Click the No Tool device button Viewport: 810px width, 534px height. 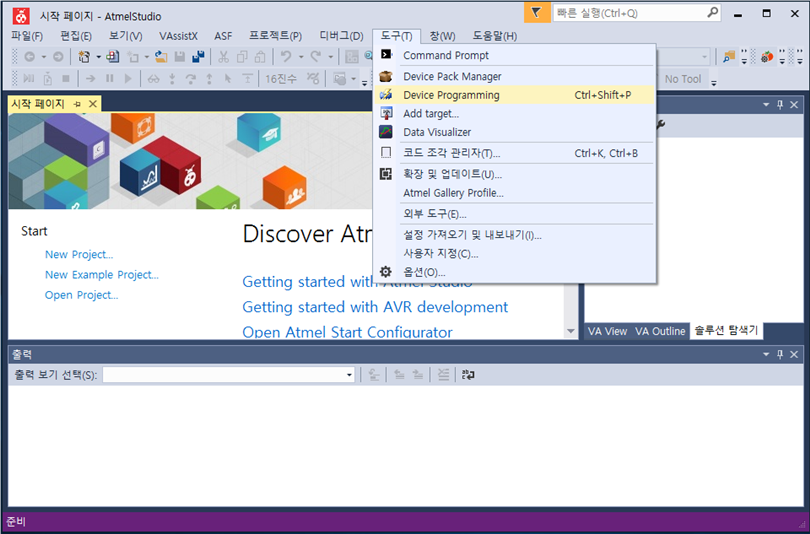point(682,79)
